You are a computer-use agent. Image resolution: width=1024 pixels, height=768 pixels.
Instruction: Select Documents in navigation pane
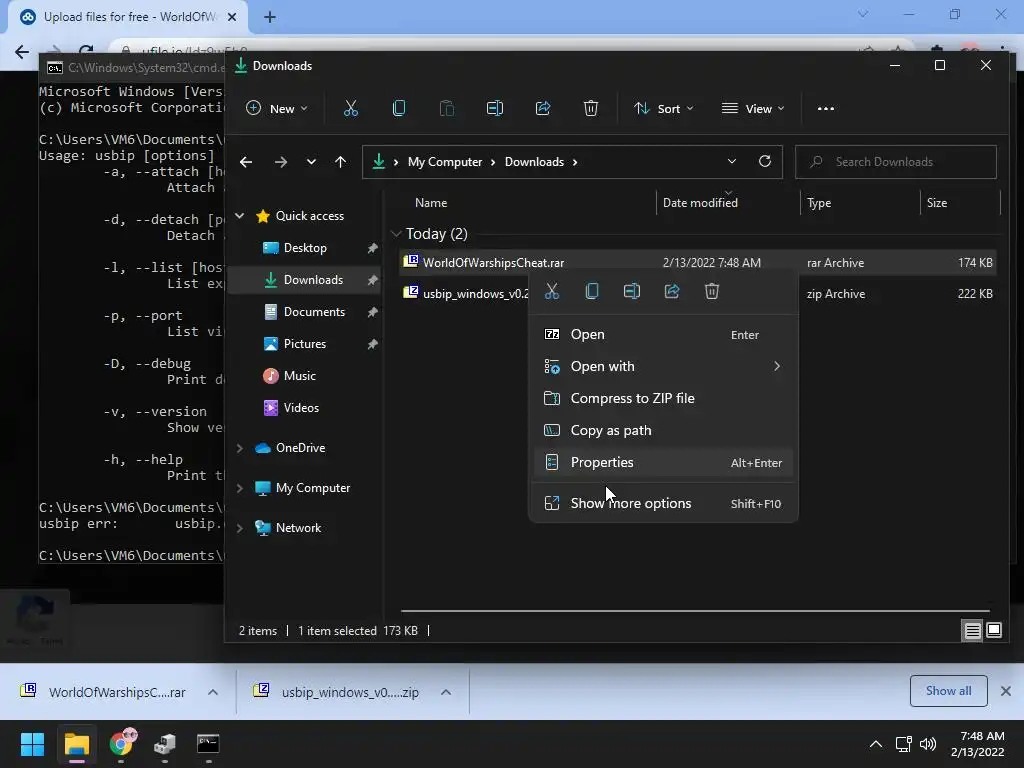click(314, 312)
